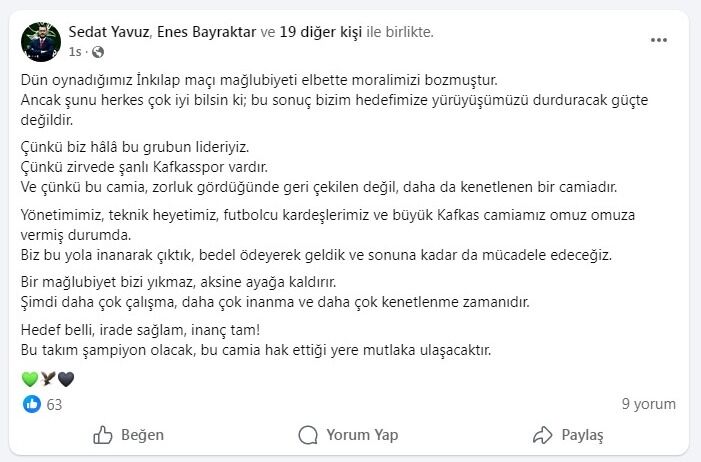Open the post via the 1s timestamp
701x462 pixels.
click(75, 50)
